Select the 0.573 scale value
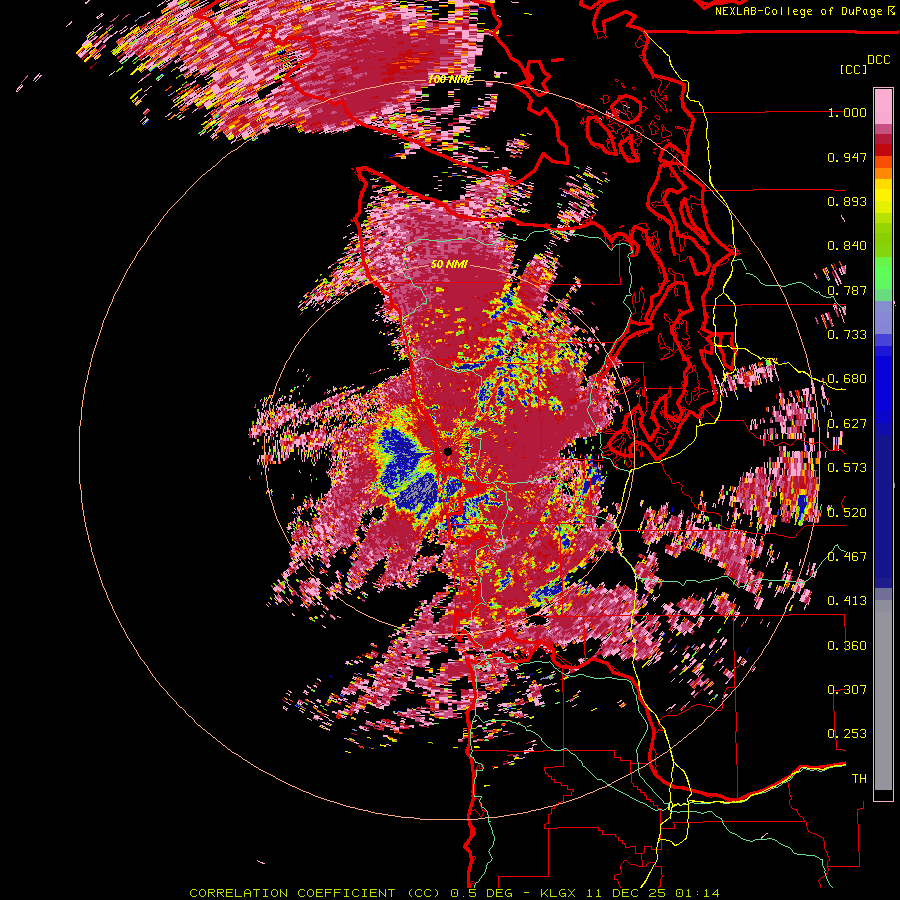The height and width of the screenshot is (900, 900). click(847, 468)
